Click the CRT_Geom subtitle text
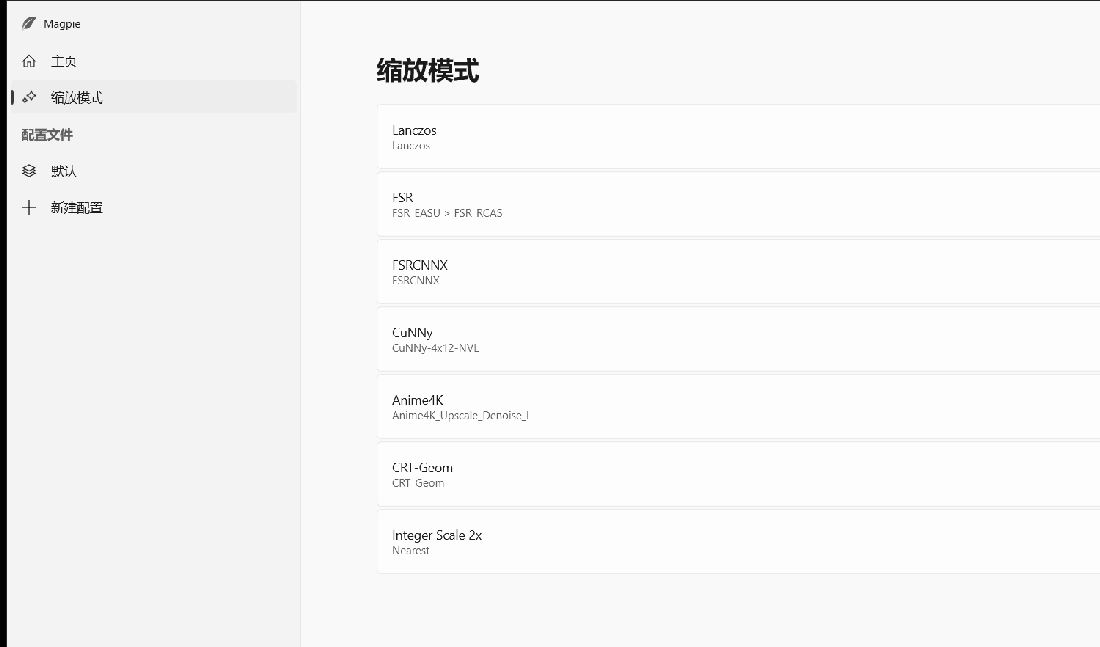The width and height of the screenshot is (1100, 647). pyautogui.click(x=418, y=483)
